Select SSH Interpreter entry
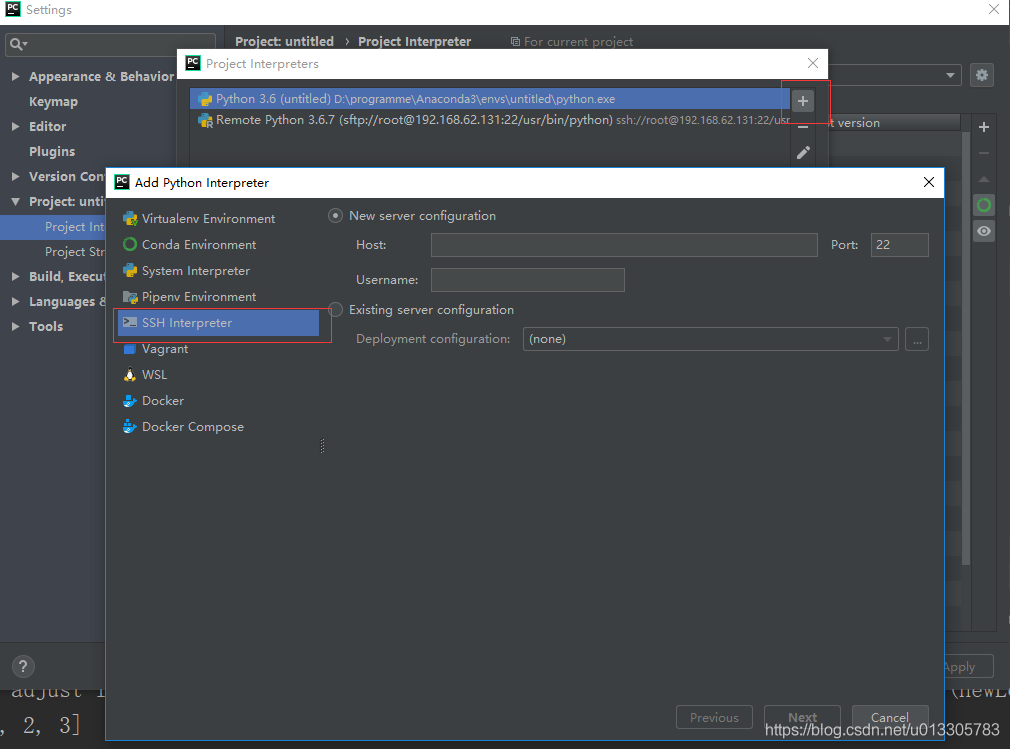Image resolution: width=1010 pixels, height=749 pixels. (218, 323)
